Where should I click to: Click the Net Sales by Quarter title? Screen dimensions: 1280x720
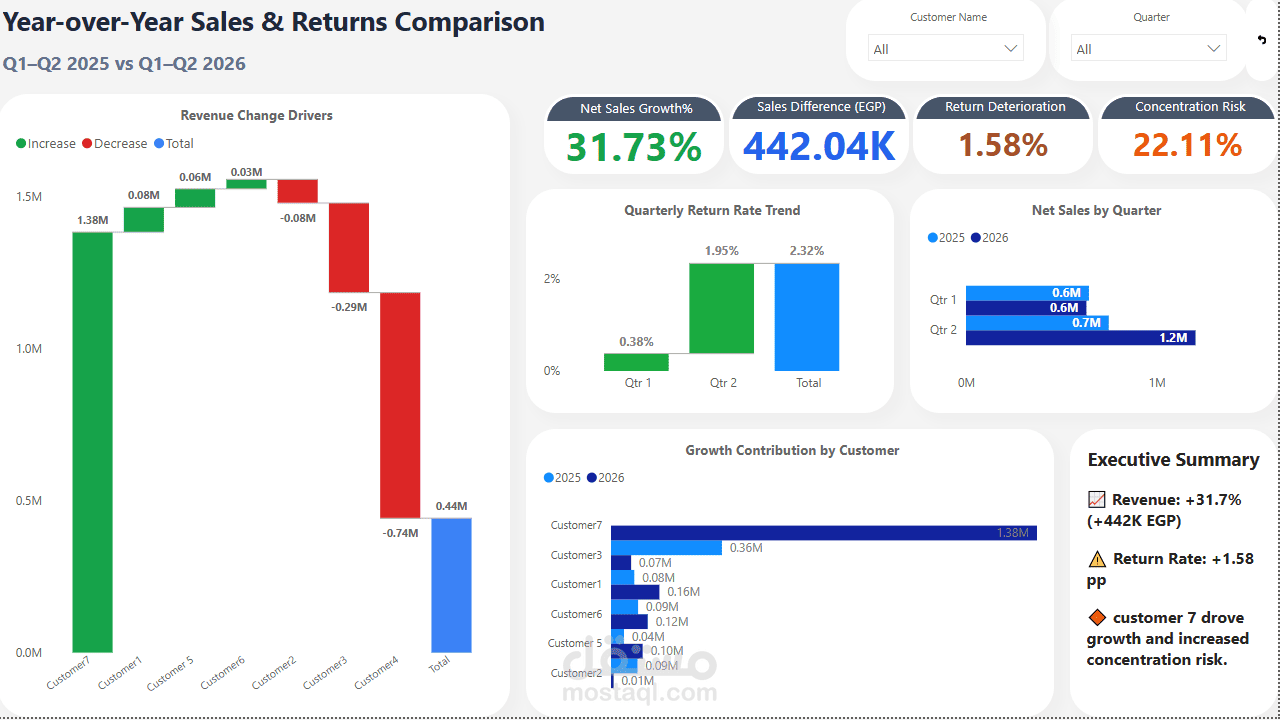1096,211
